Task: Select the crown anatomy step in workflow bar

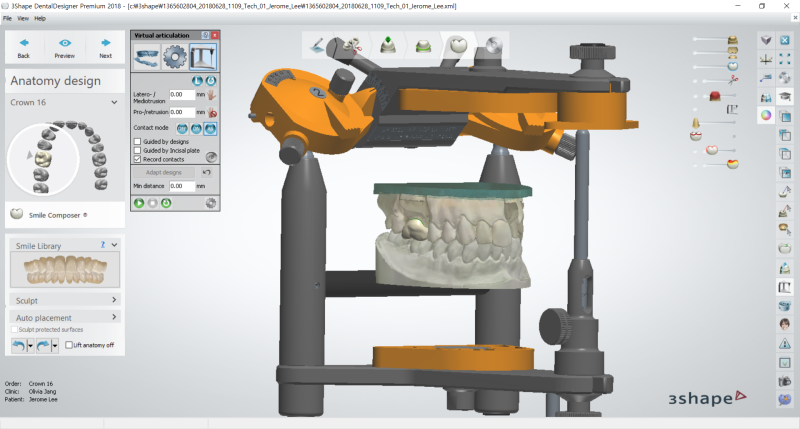Action: tap(458, 45)
